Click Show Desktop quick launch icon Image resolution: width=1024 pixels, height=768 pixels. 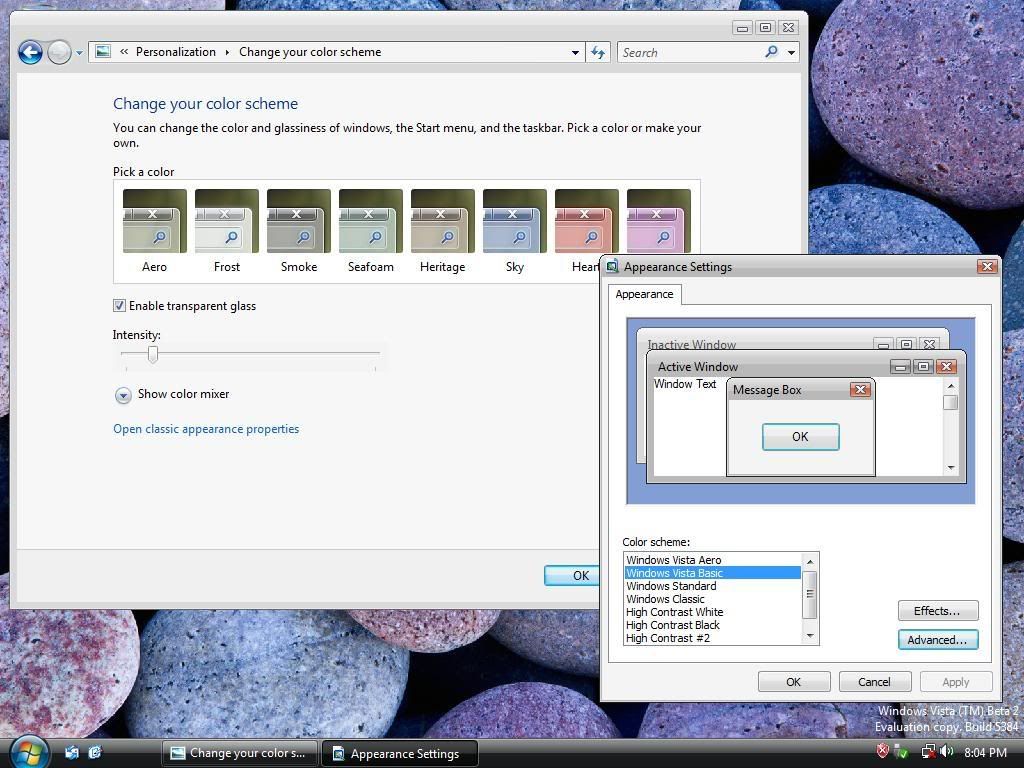click(72, 752)
